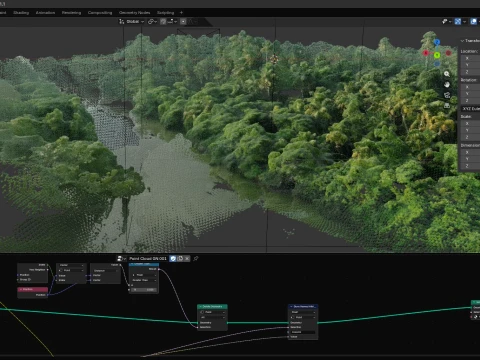
Task: Click the Dimensions Z field
Action: [x=471, y=166]
